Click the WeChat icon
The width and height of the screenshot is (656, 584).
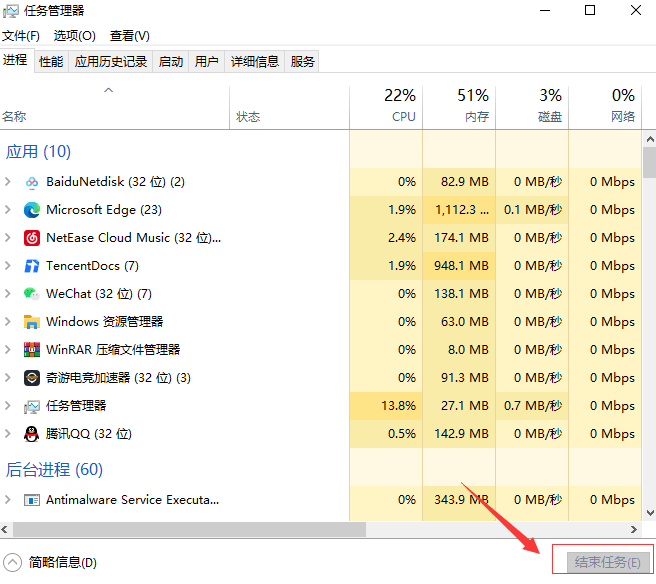click(x=32, y=294)
